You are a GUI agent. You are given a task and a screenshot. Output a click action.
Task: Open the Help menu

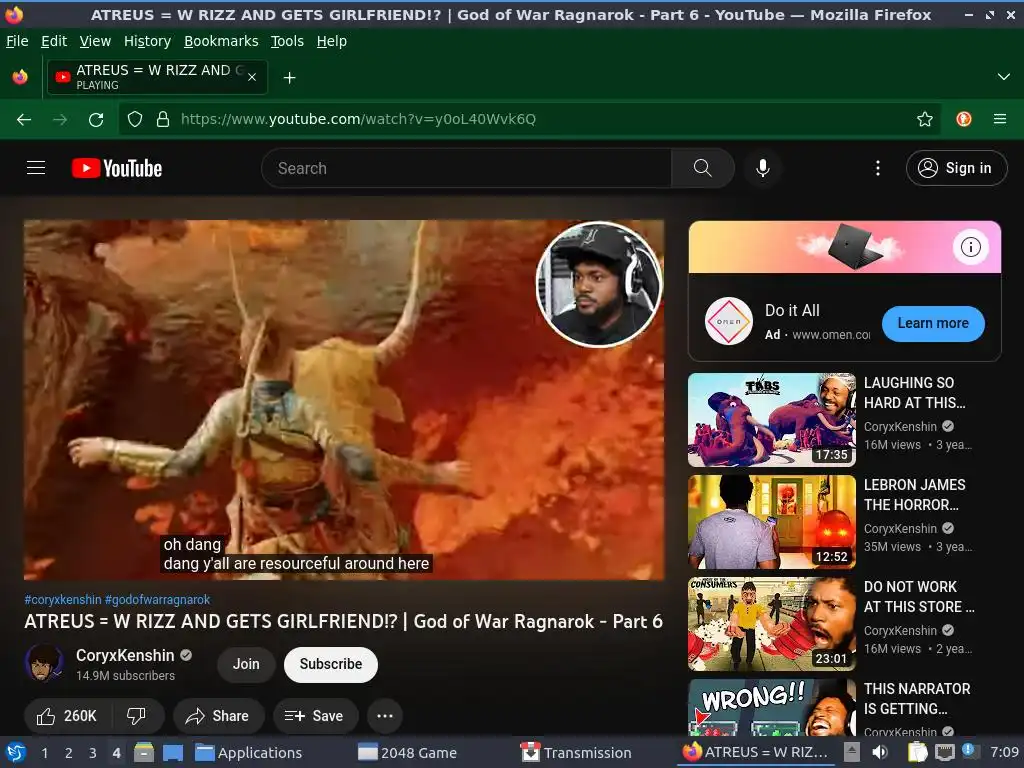click(332, 41)
